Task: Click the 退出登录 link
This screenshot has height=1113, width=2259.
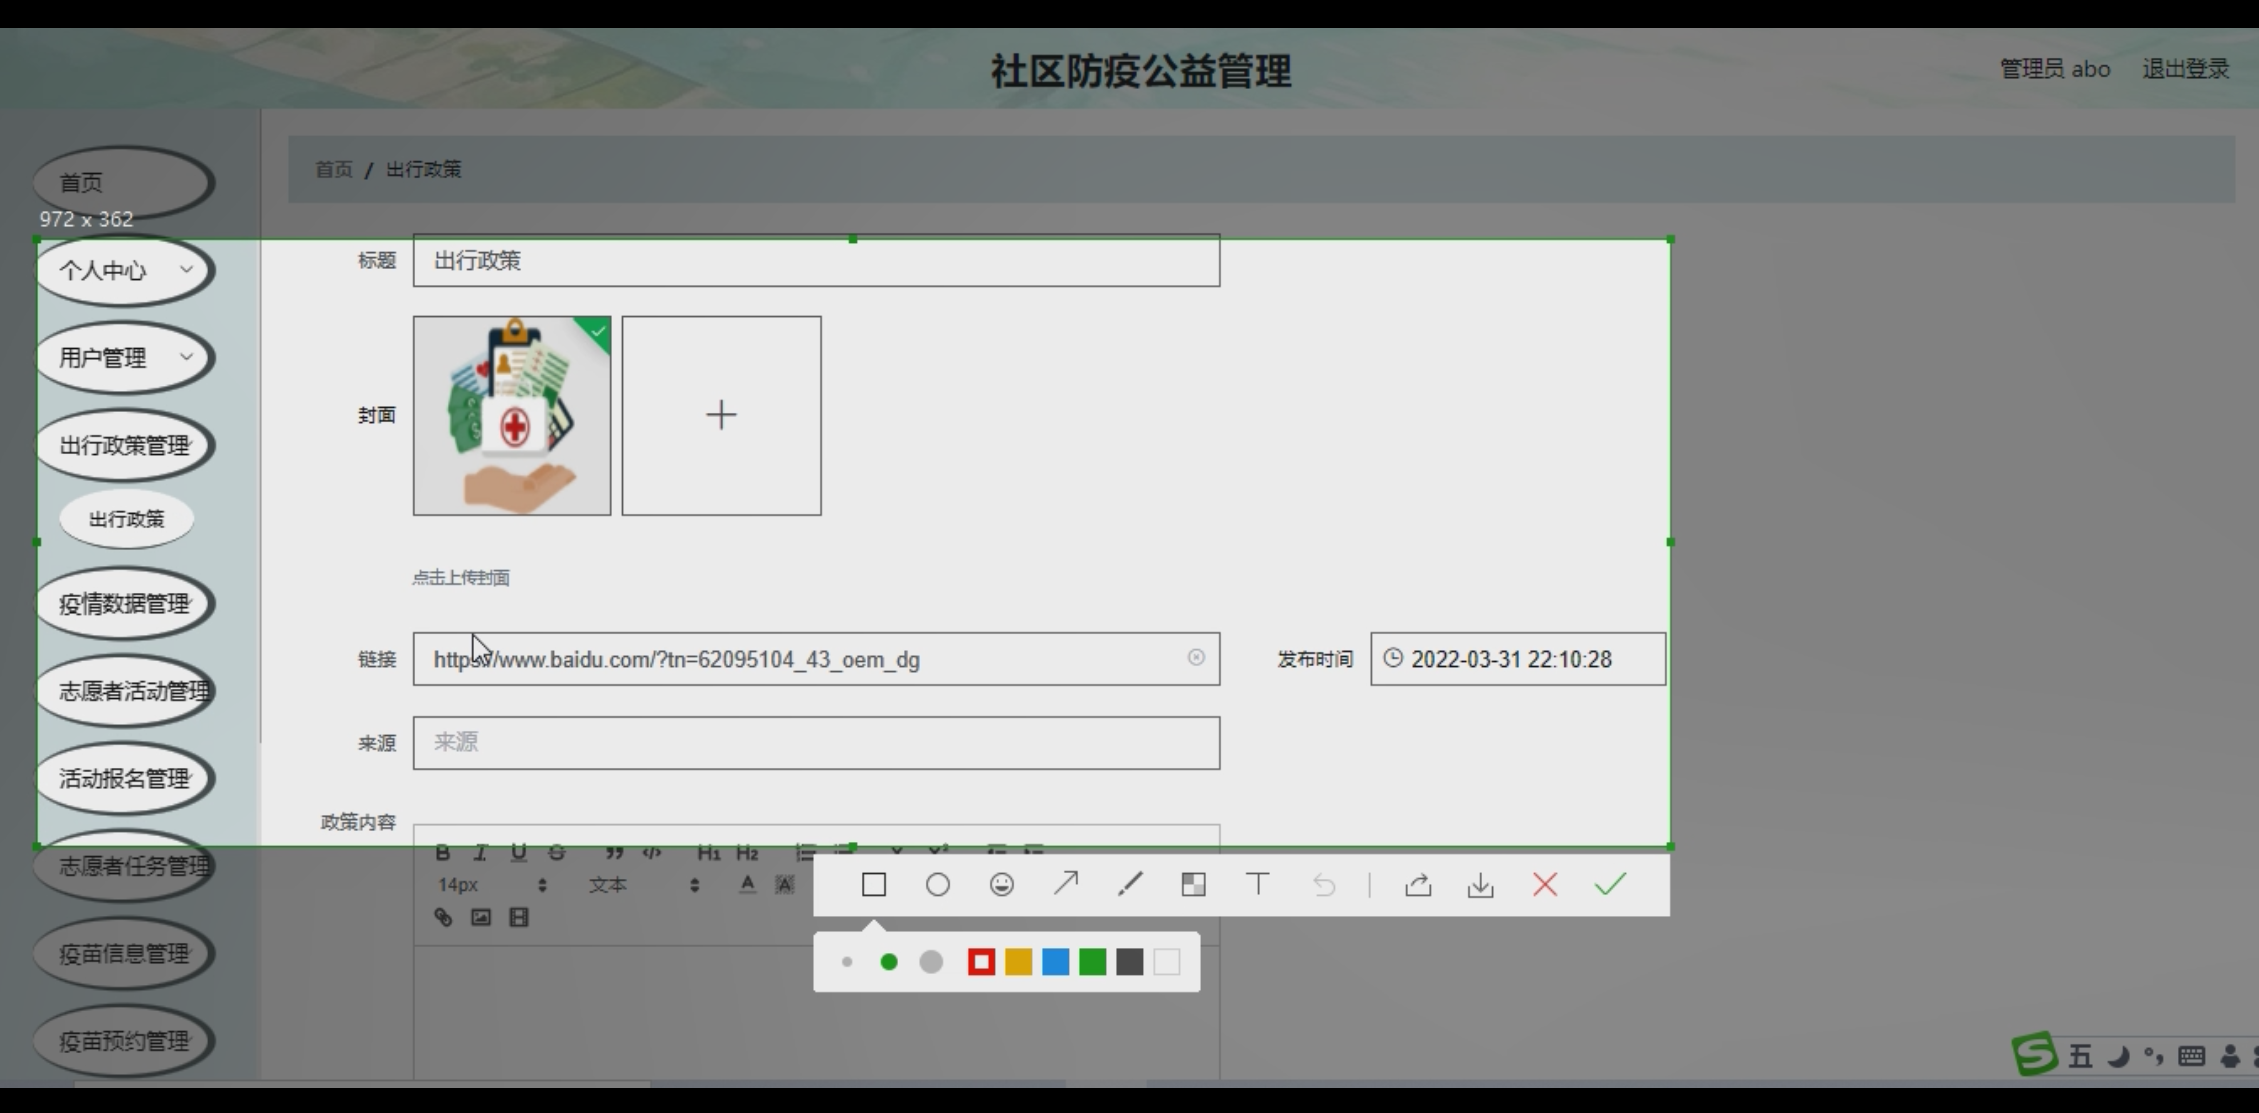Action: click(x=2185, y=69)
